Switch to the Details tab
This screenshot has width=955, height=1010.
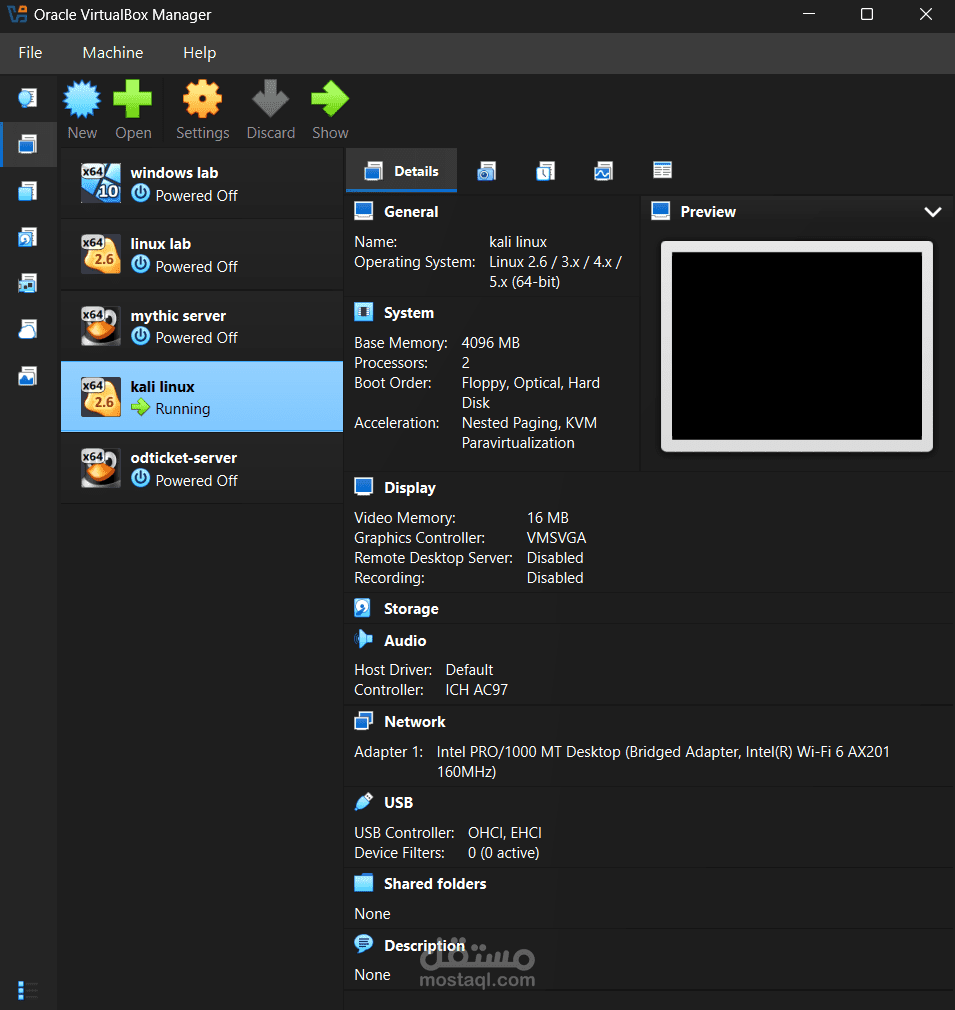[401, 171]
